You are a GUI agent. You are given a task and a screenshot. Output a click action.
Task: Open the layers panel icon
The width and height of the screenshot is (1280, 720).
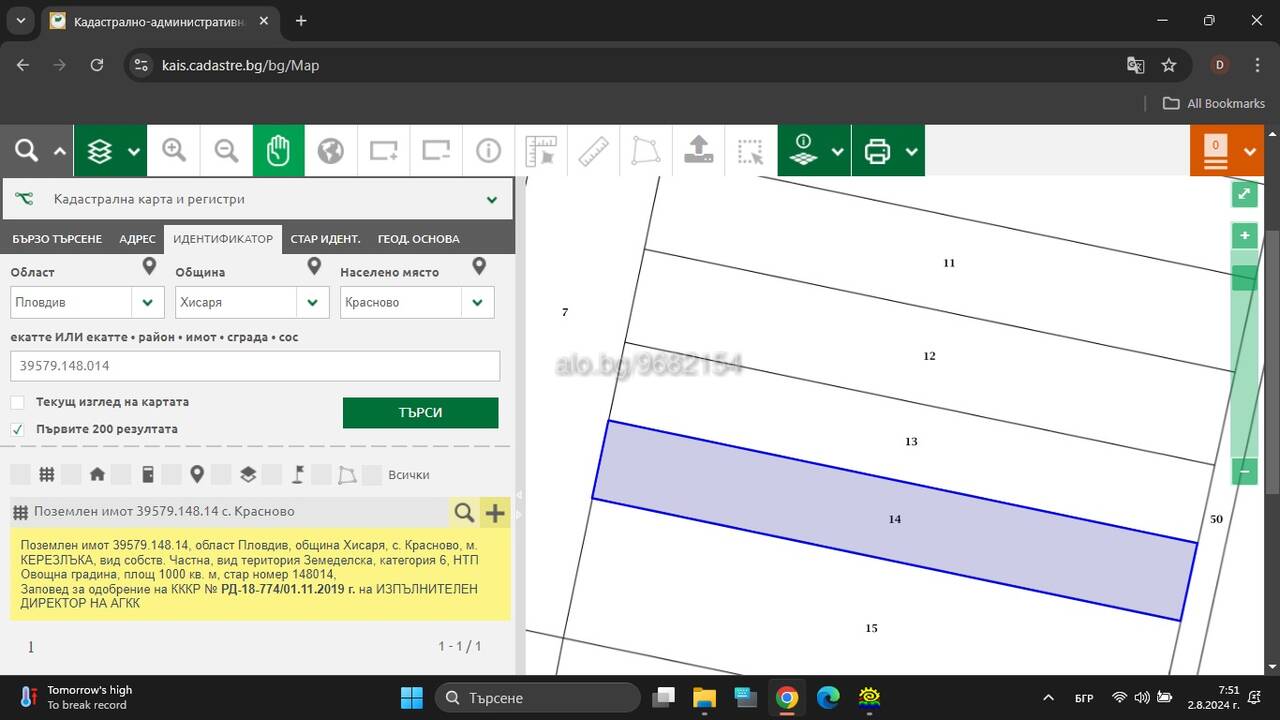click(x=99, y=151)
